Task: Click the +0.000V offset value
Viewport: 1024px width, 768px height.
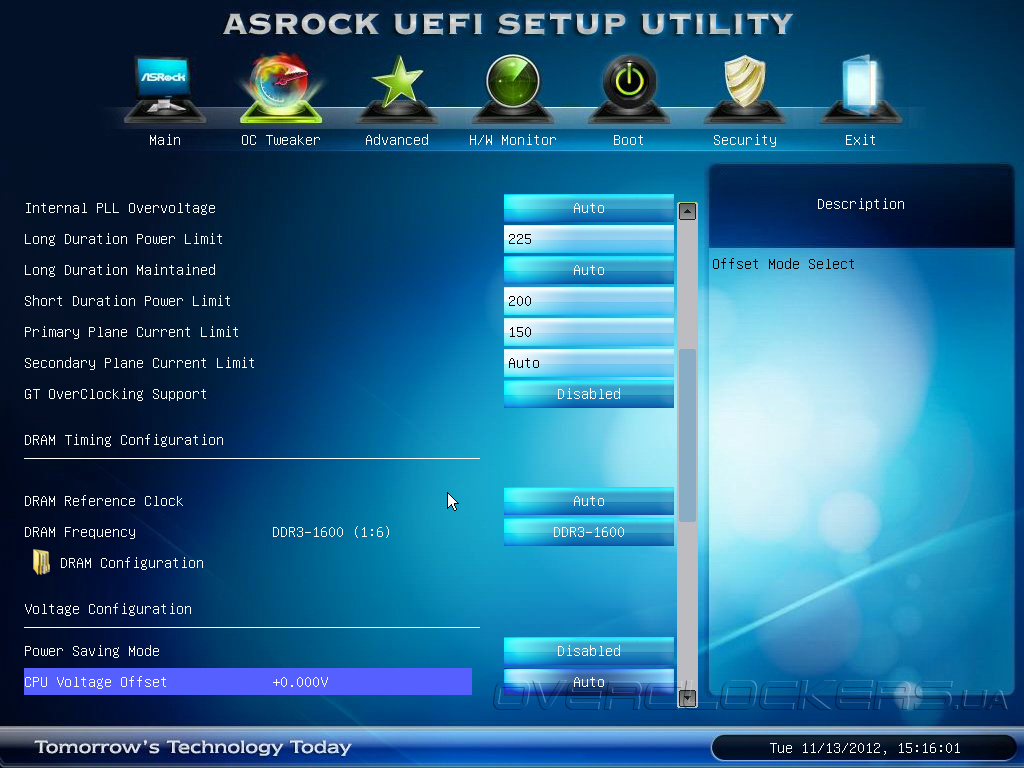Action: click(300, 682)
